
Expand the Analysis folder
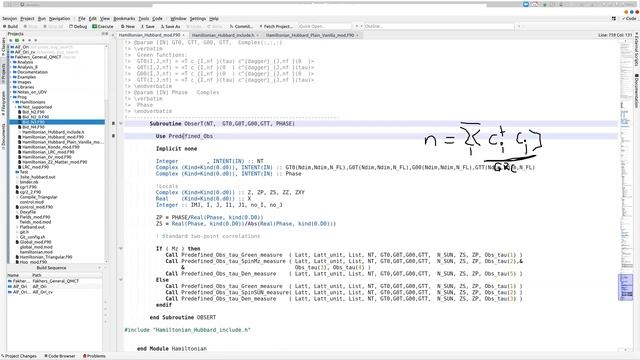click(x=11, y=62)
